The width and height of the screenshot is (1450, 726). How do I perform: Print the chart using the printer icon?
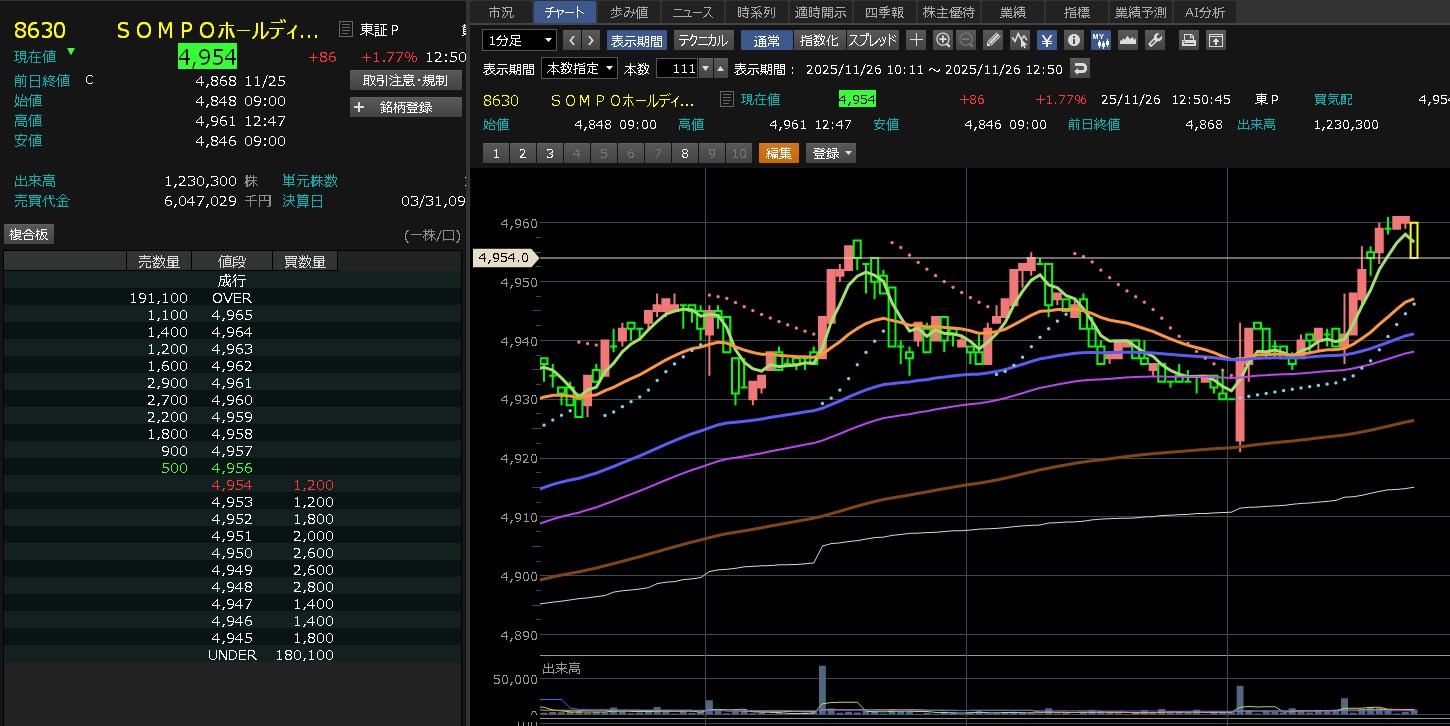tap(1188, 40)
